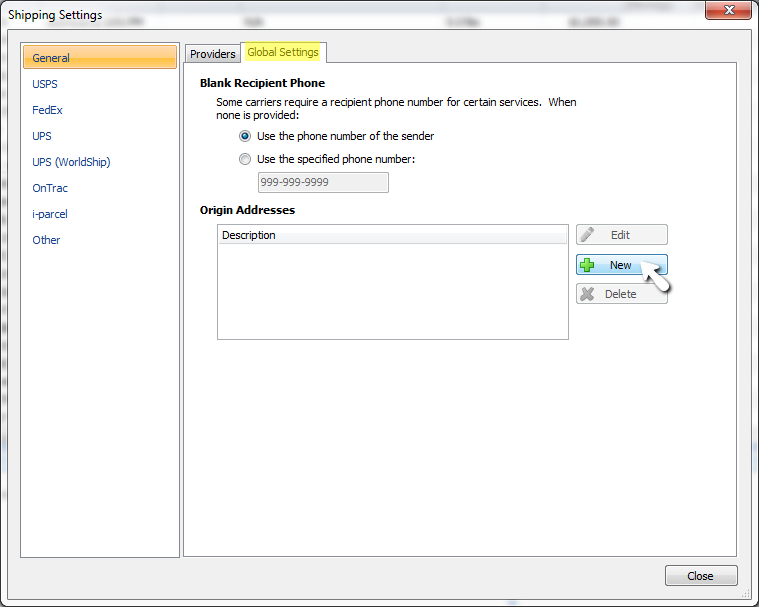Open i-parcel settings
The image size is (759, 607).
coord(50,214)
